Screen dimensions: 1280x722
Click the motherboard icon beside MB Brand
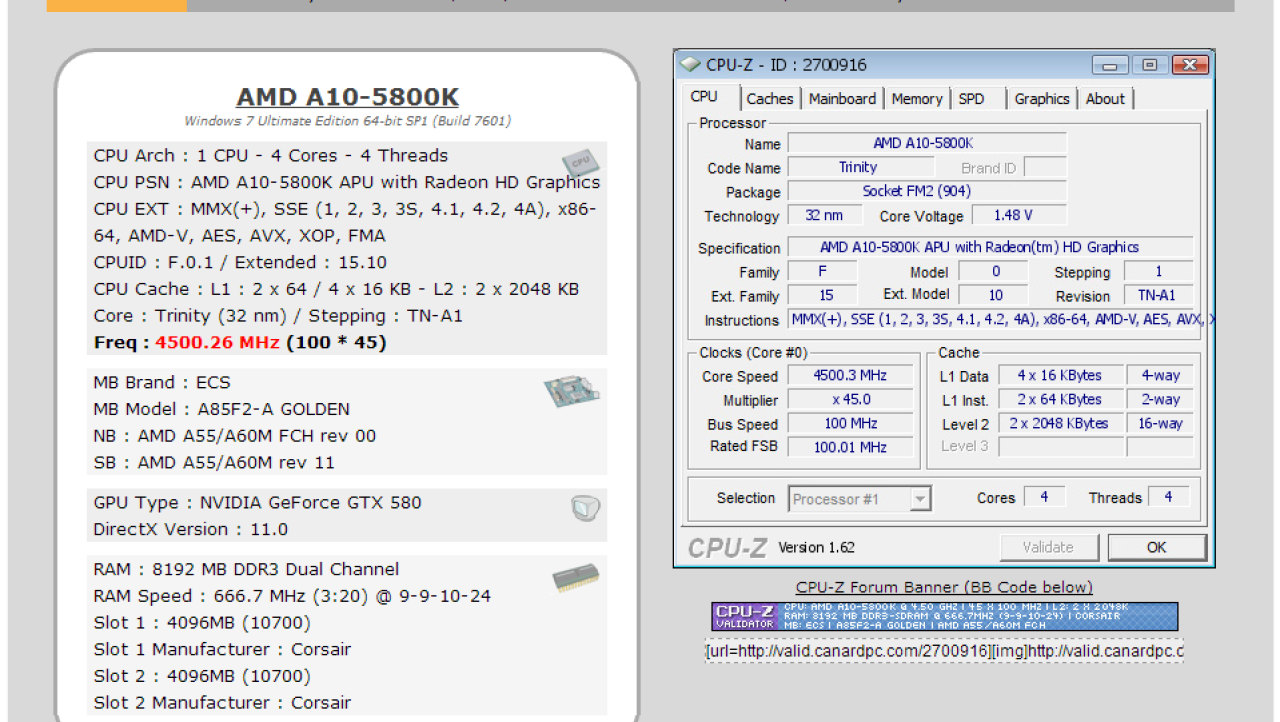pyautogui.click(x=572, y=392)
